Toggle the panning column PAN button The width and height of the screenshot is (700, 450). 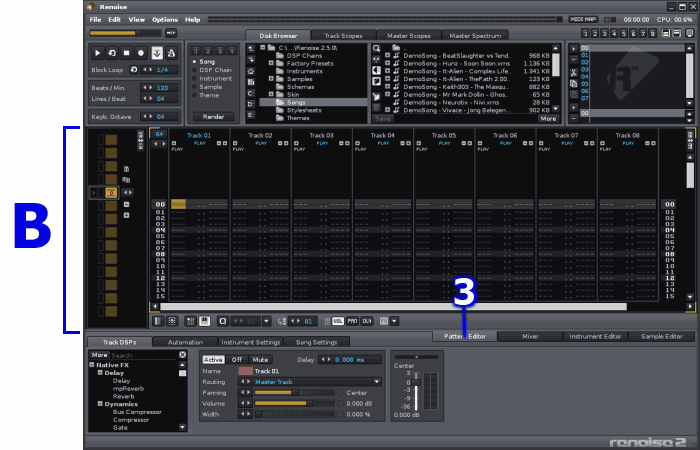(353, 321)
